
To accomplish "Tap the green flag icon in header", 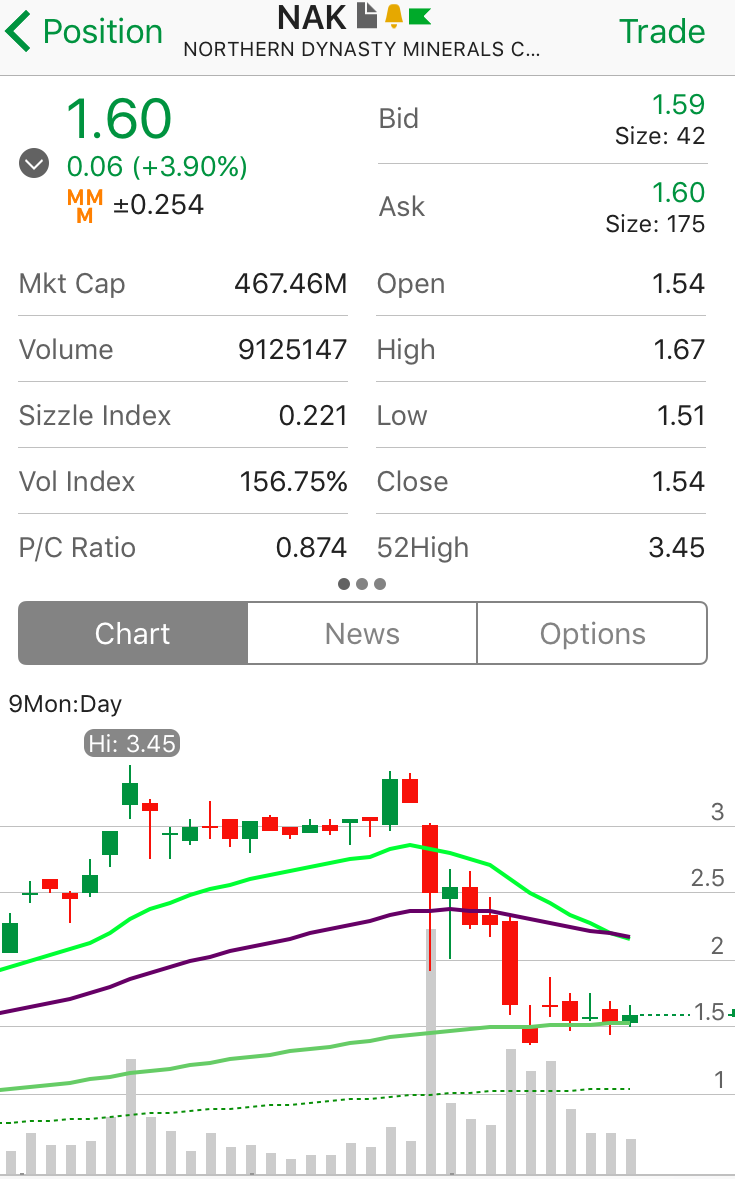I will pos(420,16).
